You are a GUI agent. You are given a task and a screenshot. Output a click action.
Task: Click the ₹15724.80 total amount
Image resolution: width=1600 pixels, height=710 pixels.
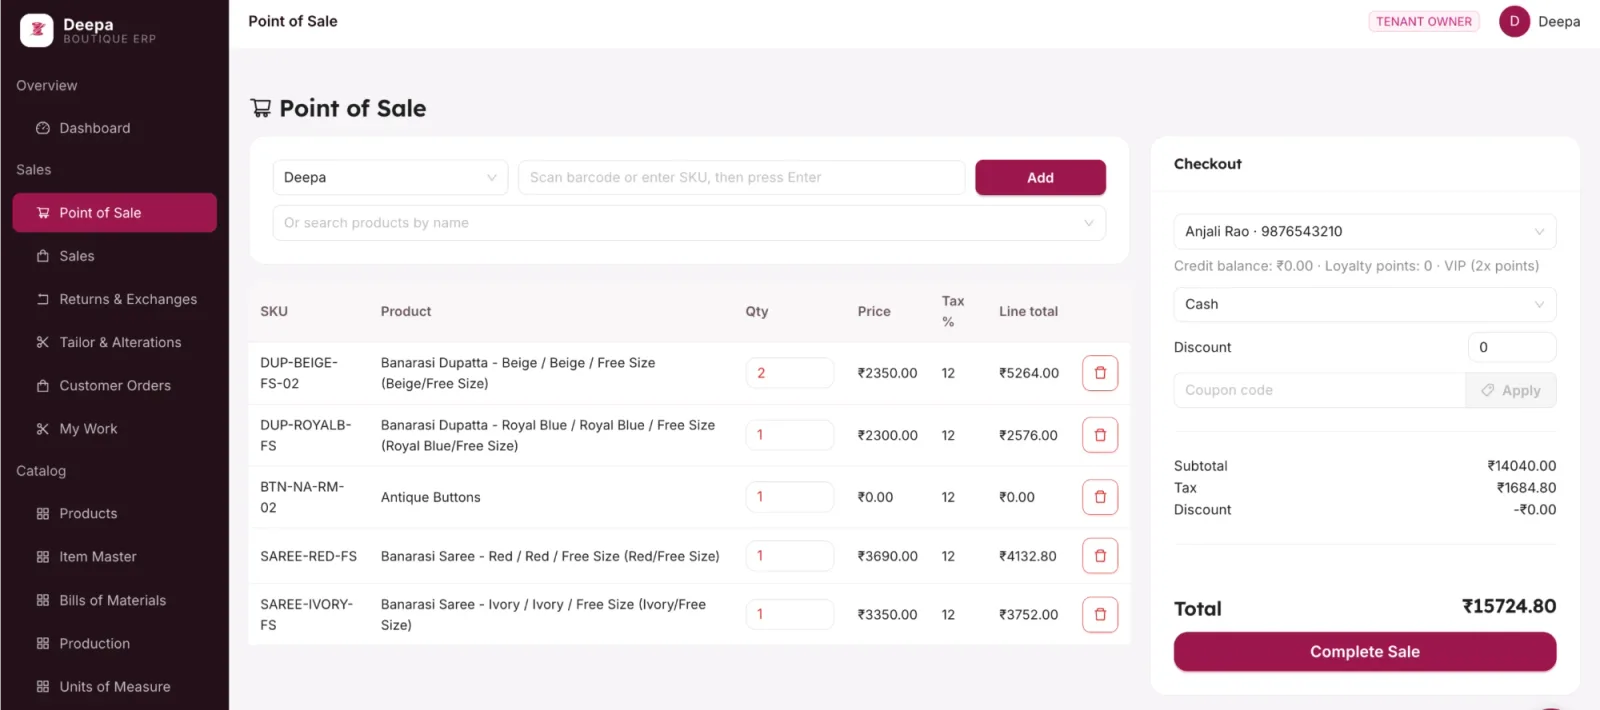(x=1509, y=607)
